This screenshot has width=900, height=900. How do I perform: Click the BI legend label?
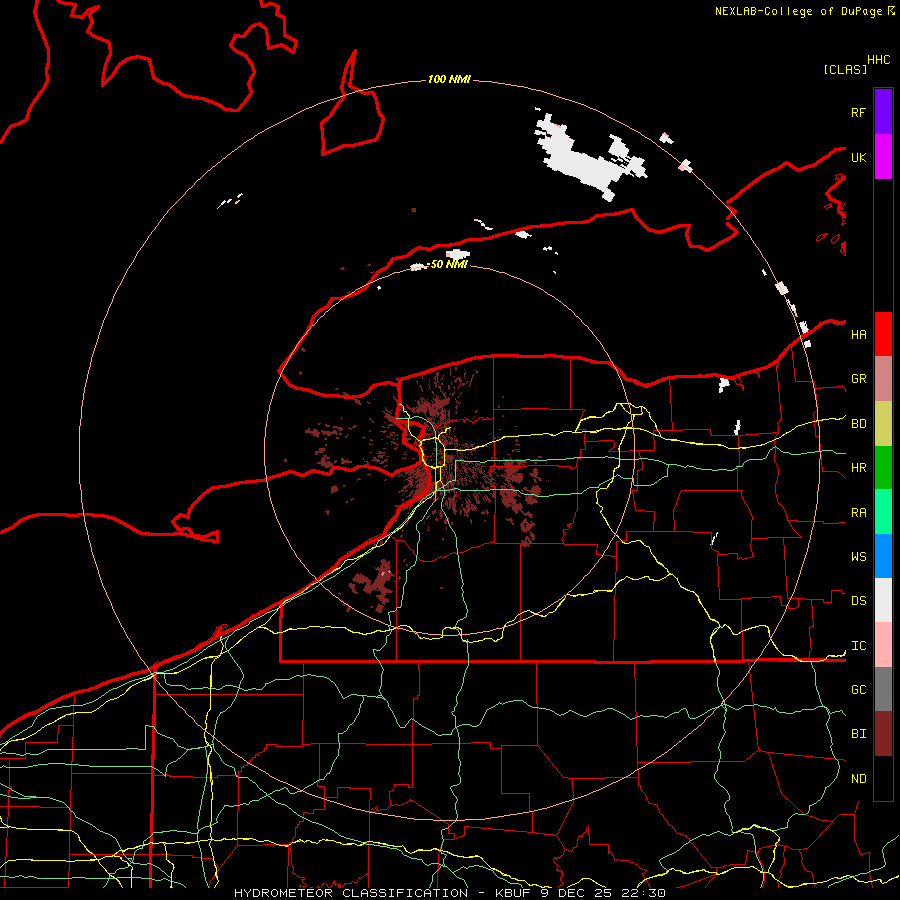pyautogui.click(x=858, y=734)
